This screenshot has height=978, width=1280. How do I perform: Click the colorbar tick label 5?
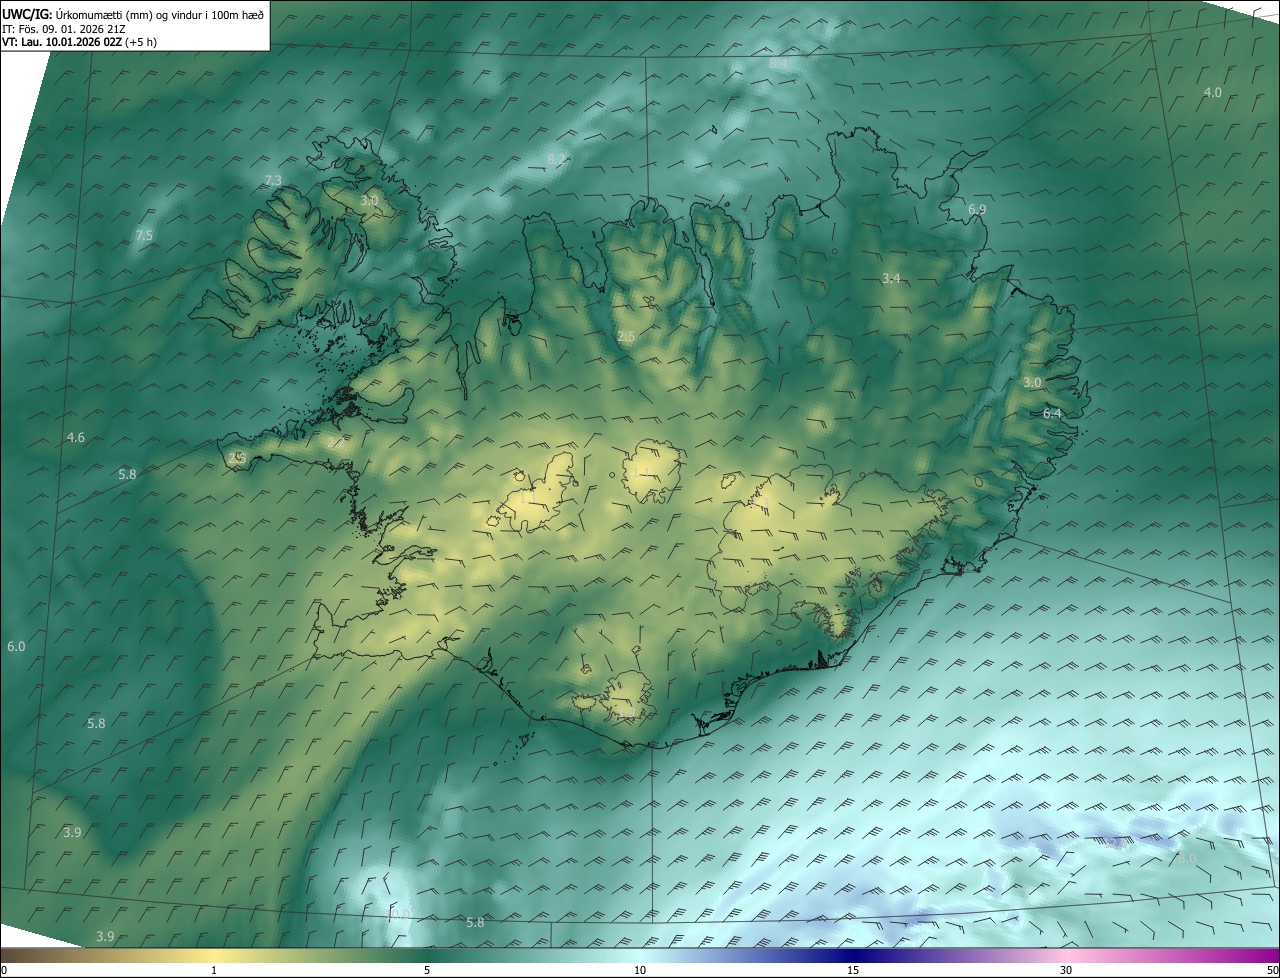click(427, 971)
